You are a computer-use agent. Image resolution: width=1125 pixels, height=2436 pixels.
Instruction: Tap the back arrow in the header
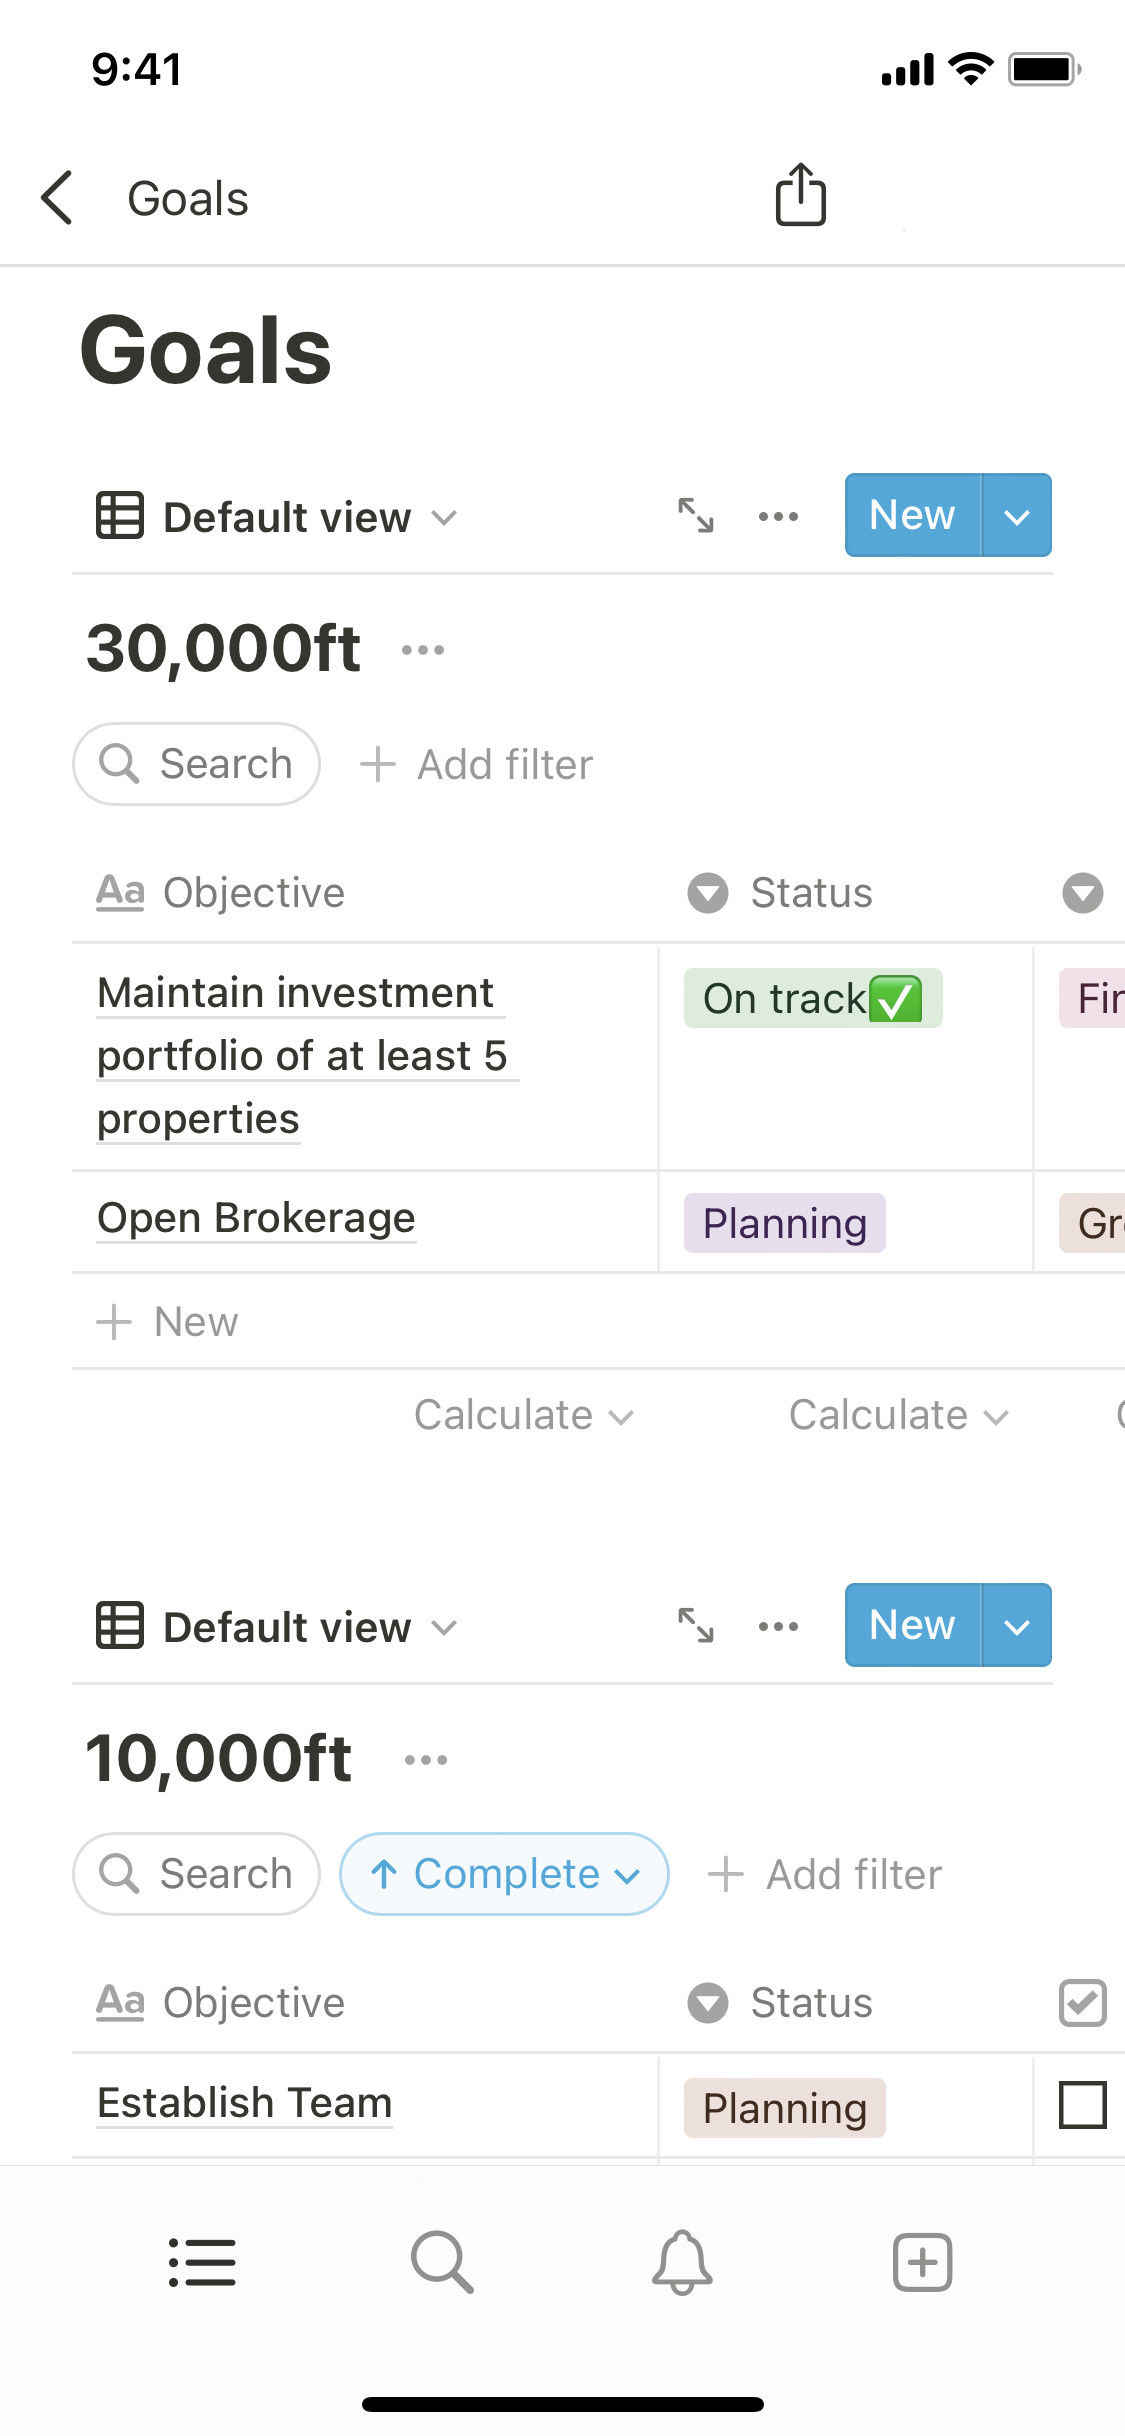[58, 197]
